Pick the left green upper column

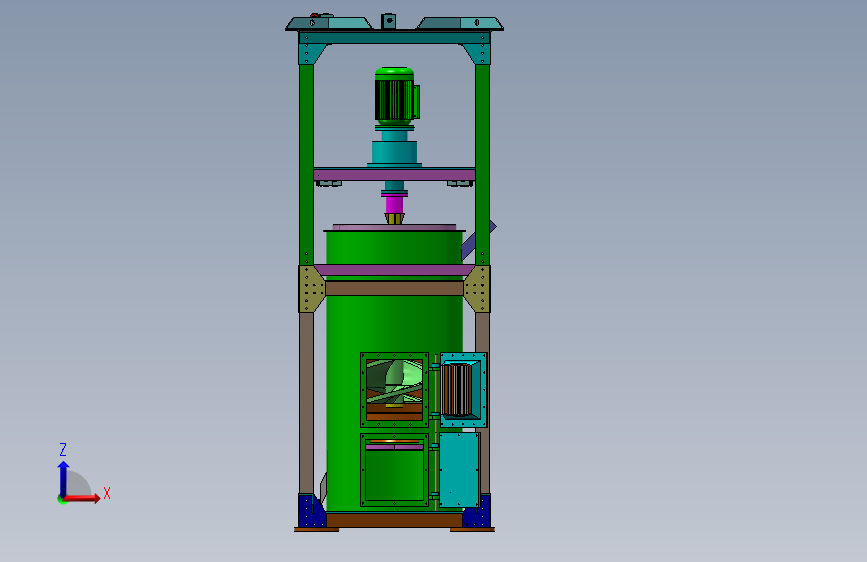[306, 165]
